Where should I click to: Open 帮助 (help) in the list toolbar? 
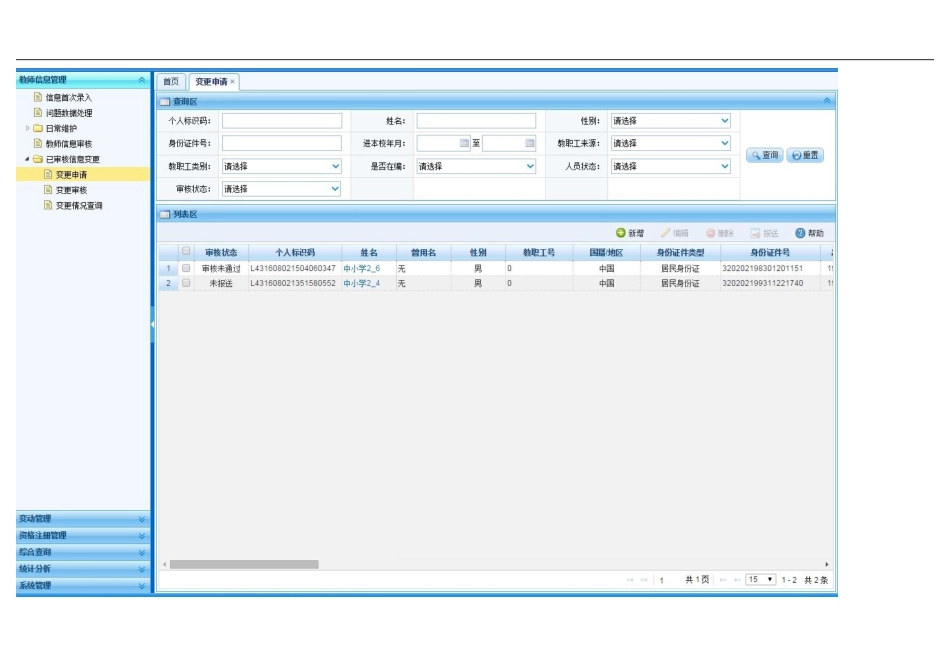[x=809, y=233]
